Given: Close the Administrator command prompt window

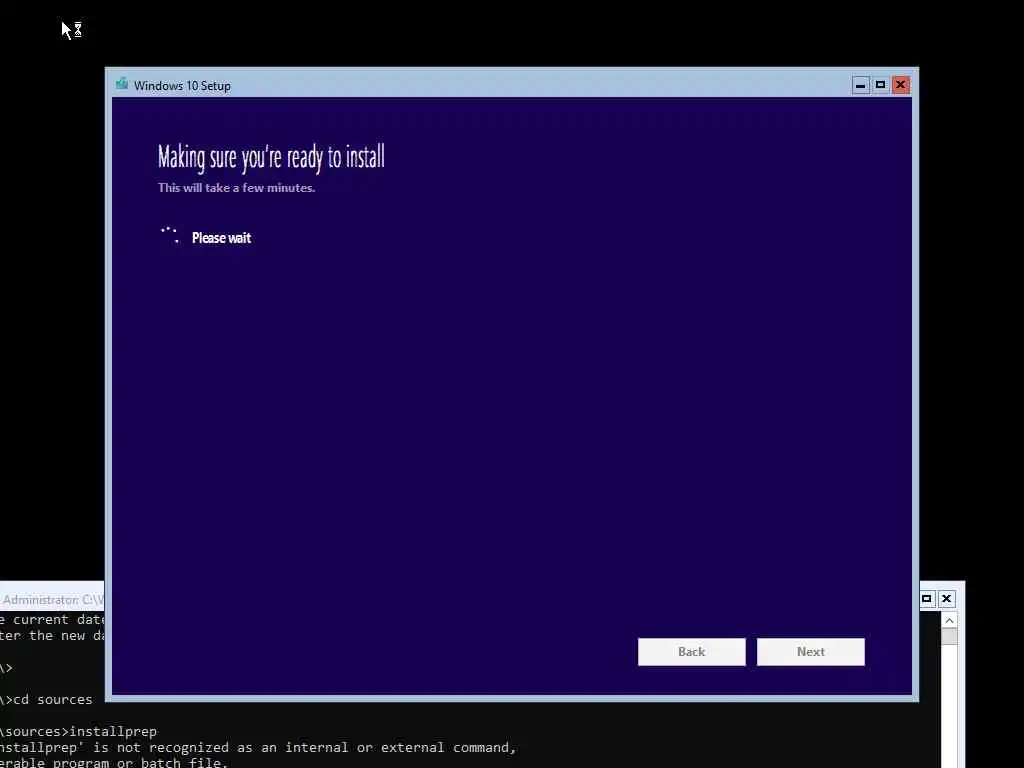Looking at the screenshot, I should 946,598.
